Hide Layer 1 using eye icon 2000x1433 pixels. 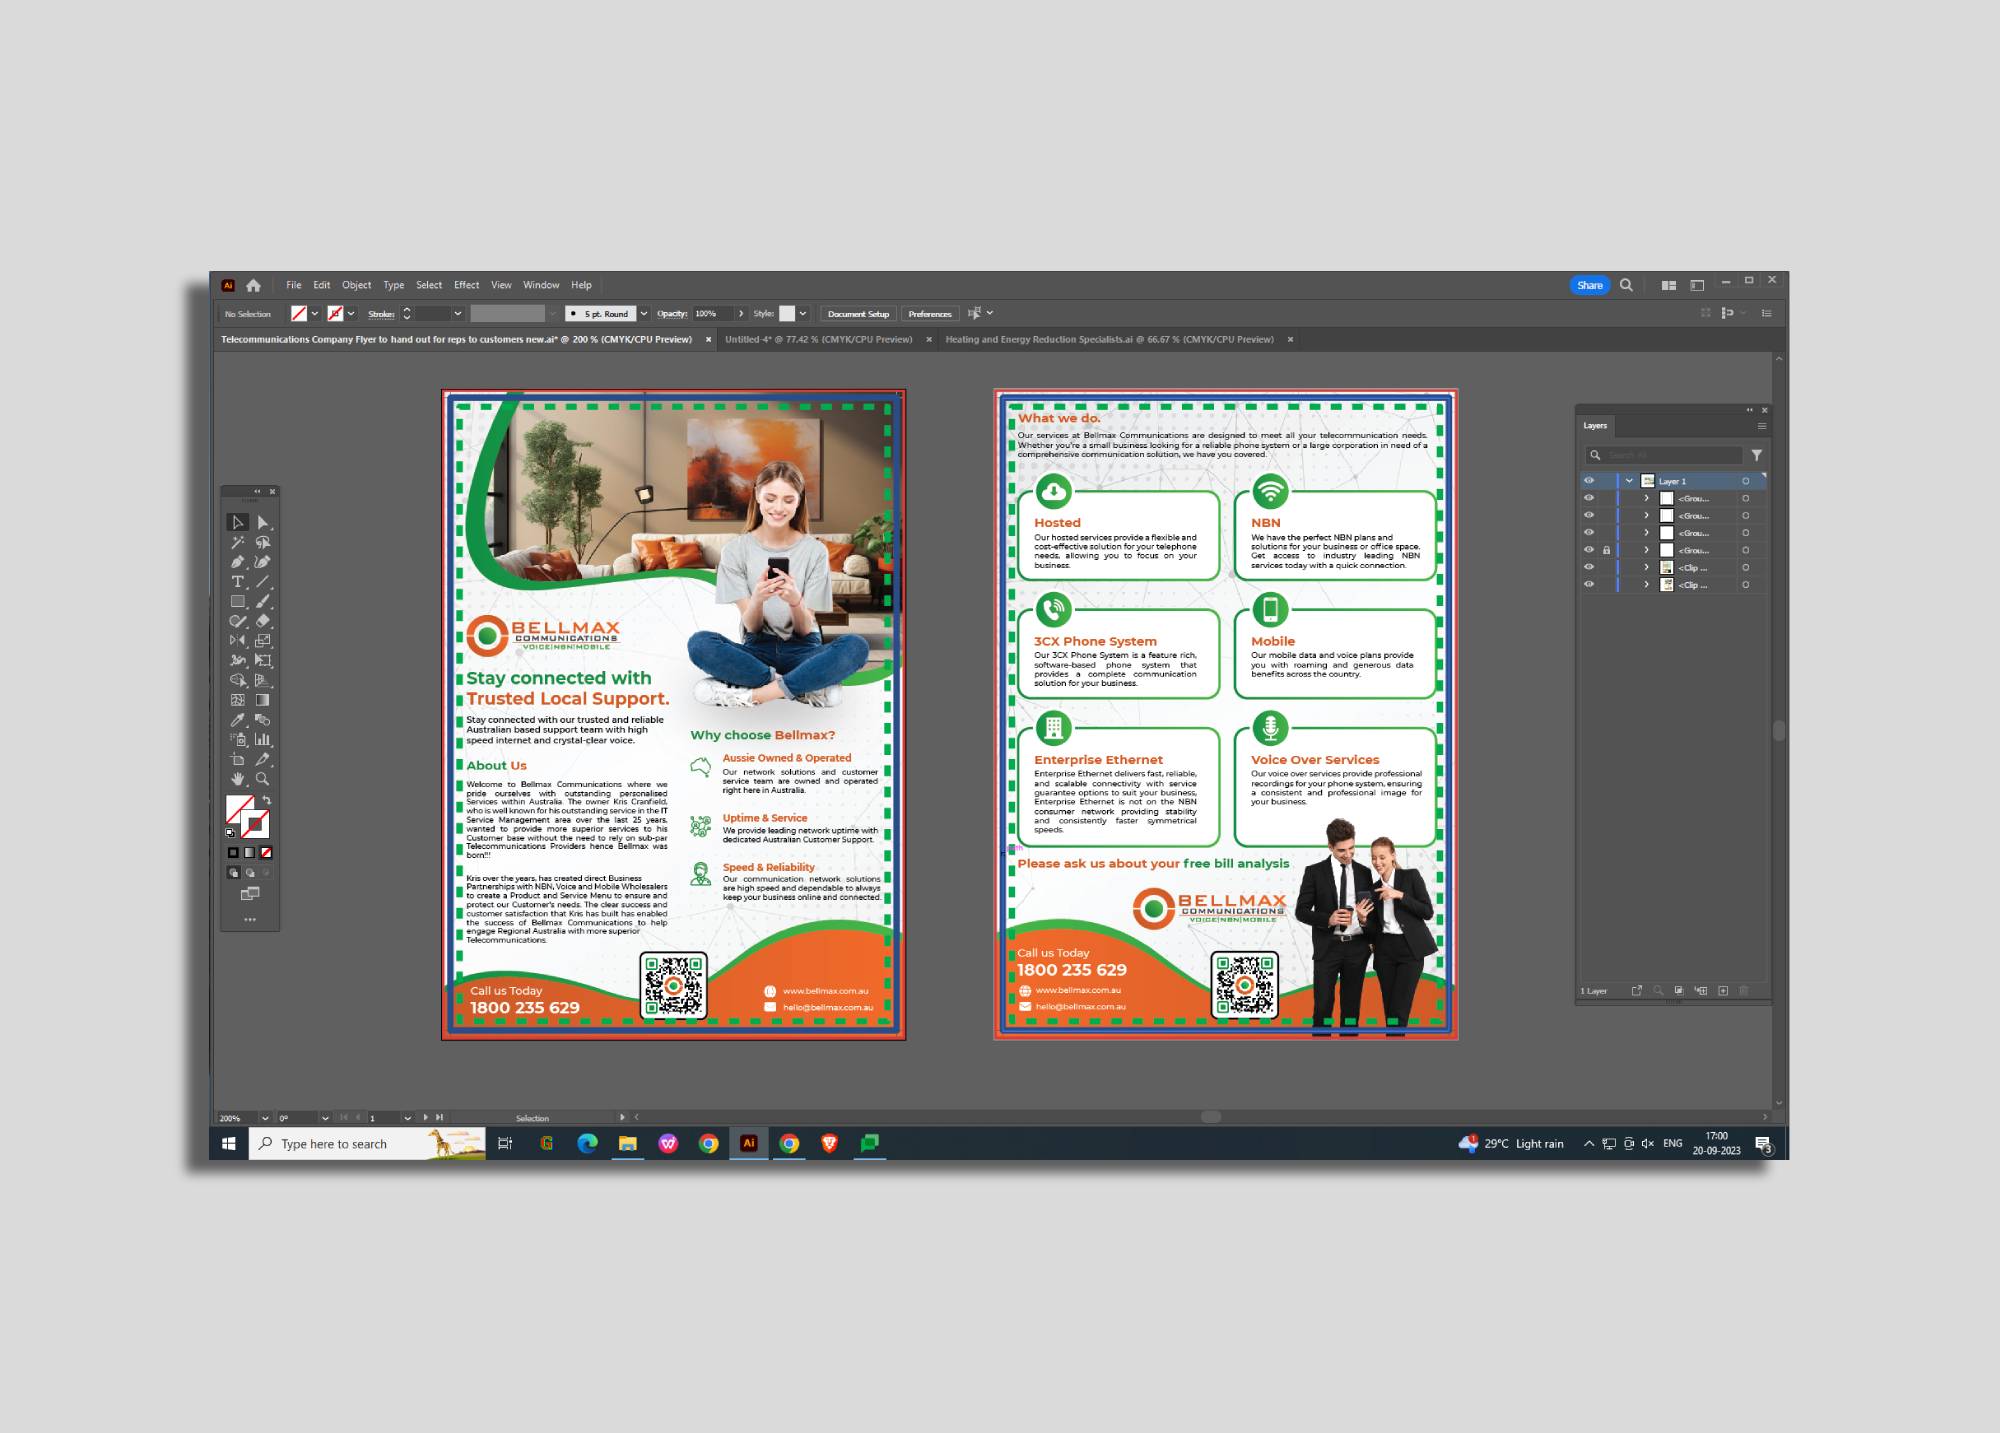tap(1589, 481)
